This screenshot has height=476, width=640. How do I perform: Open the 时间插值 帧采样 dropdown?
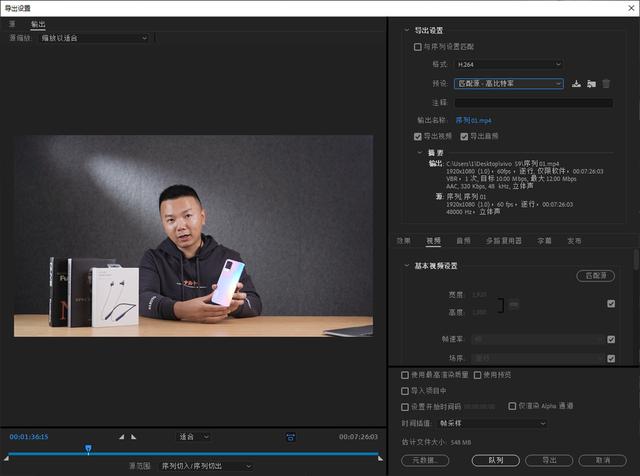coord(500,423)
